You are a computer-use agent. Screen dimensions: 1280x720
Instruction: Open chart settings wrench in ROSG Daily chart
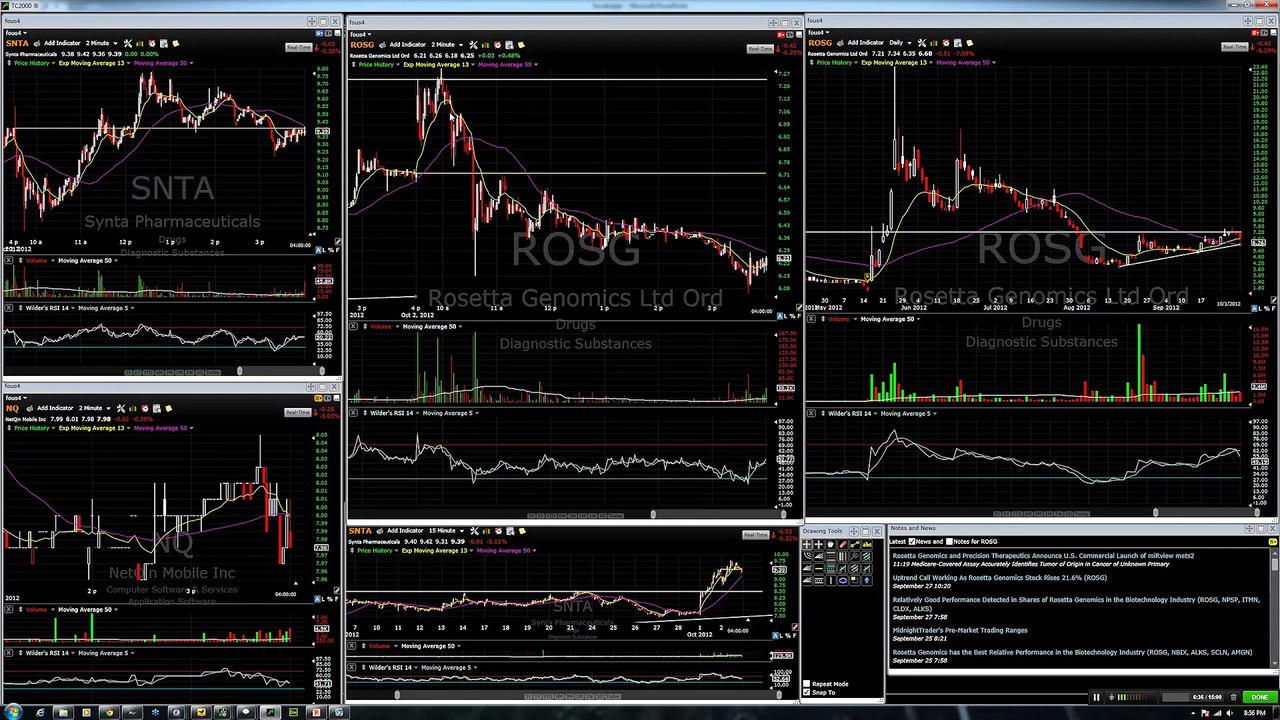pos(921,42)
